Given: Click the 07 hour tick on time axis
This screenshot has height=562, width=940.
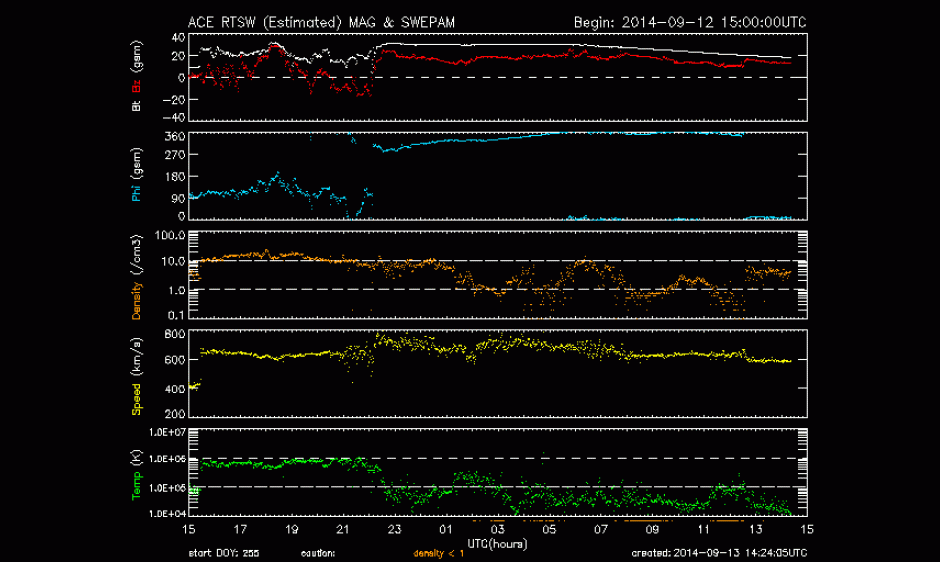Looking at the screenshot, I should [600, 529].
